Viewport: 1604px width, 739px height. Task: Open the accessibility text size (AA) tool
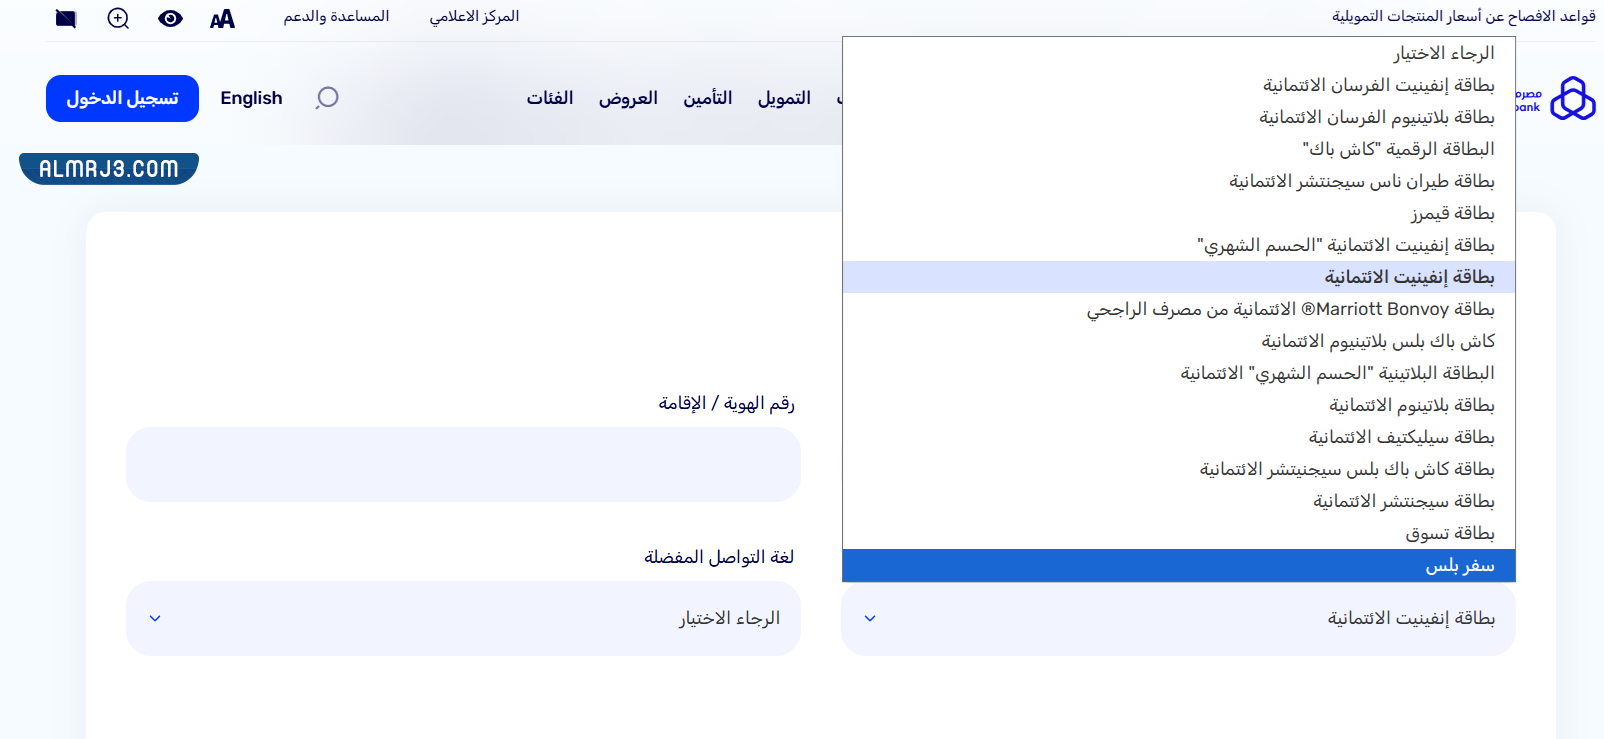tap(222, 17)
